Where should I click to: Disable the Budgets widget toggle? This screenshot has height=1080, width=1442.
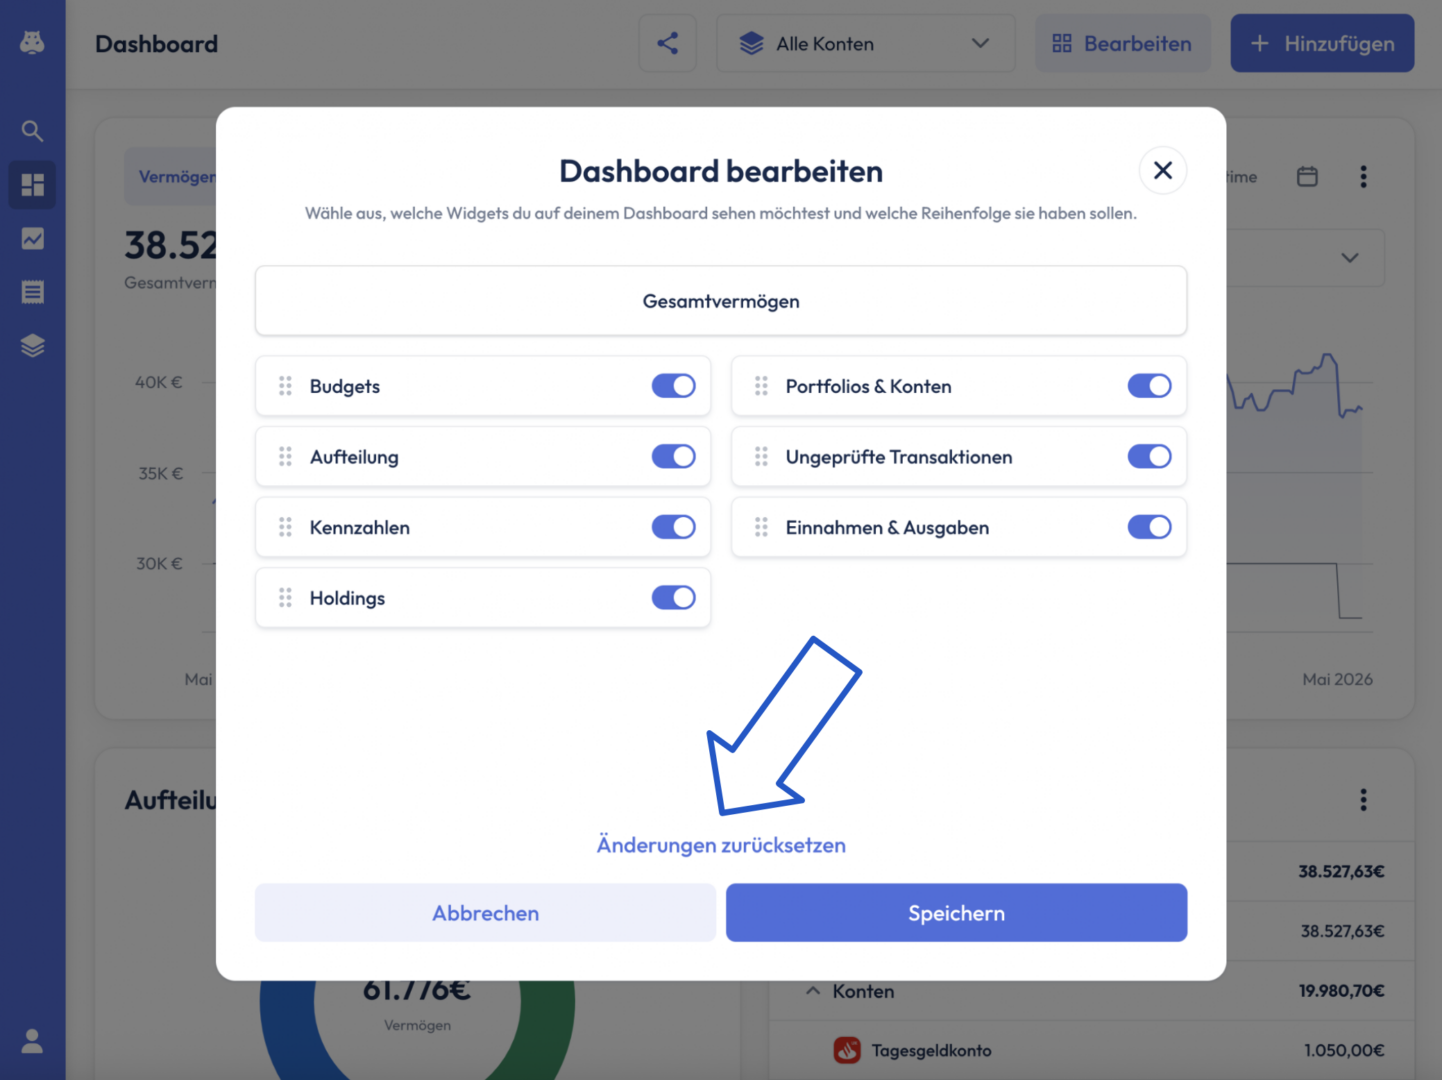pyautogui.click(x=674, y=386)
